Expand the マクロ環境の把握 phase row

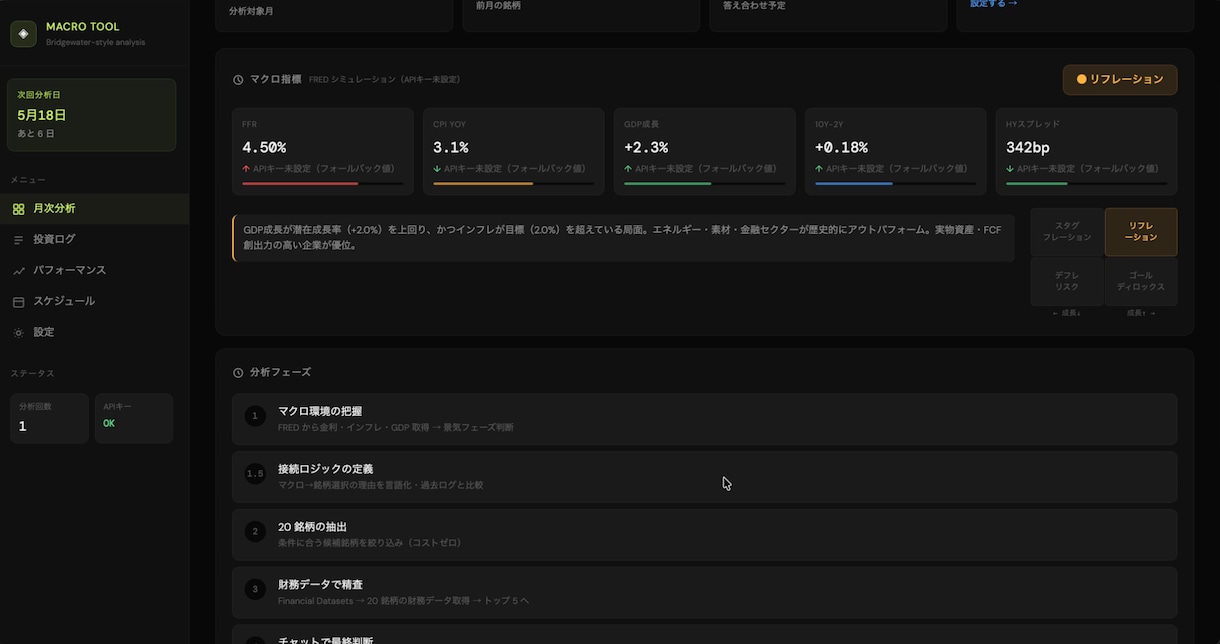point(704,419)
